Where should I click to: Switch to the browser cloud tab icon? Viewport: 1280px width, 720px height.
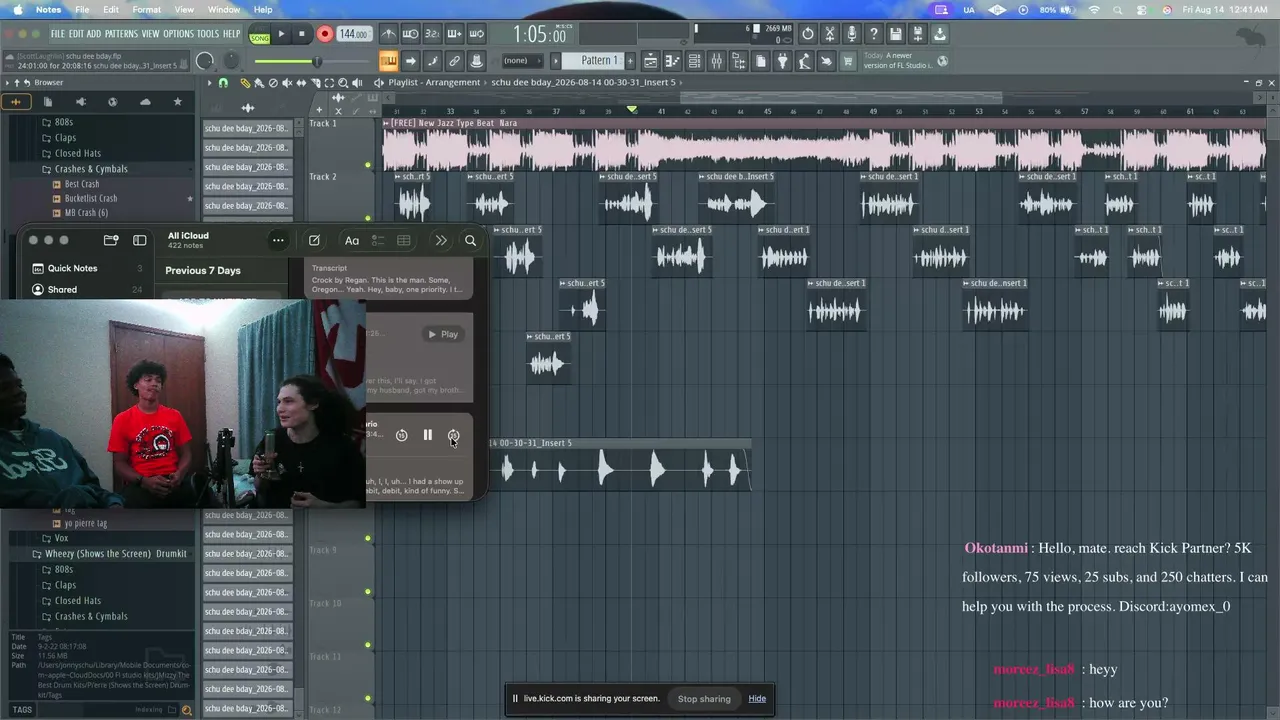point(145,102)
